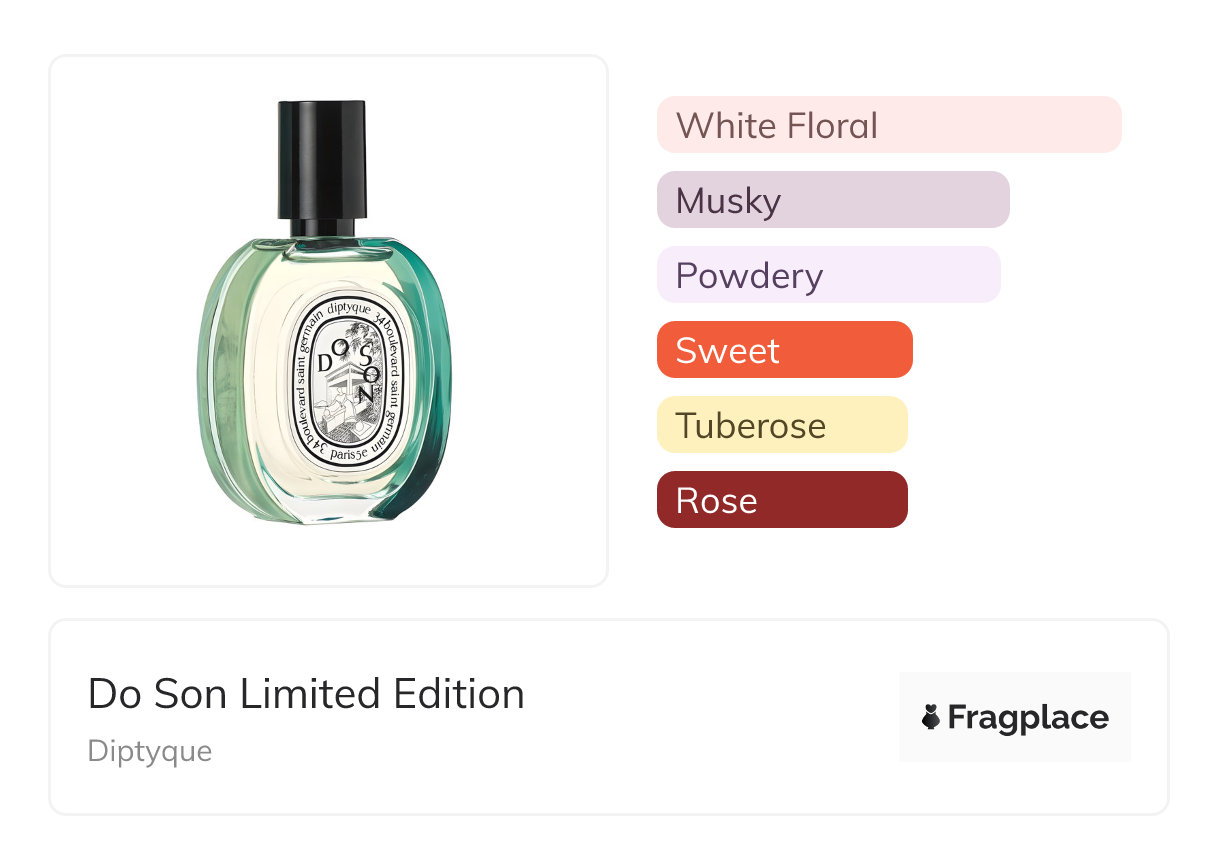Click the Fragplace perfume bottle logo icon
The height and width of the screenshot is (864, 1218).
[931, 717]
